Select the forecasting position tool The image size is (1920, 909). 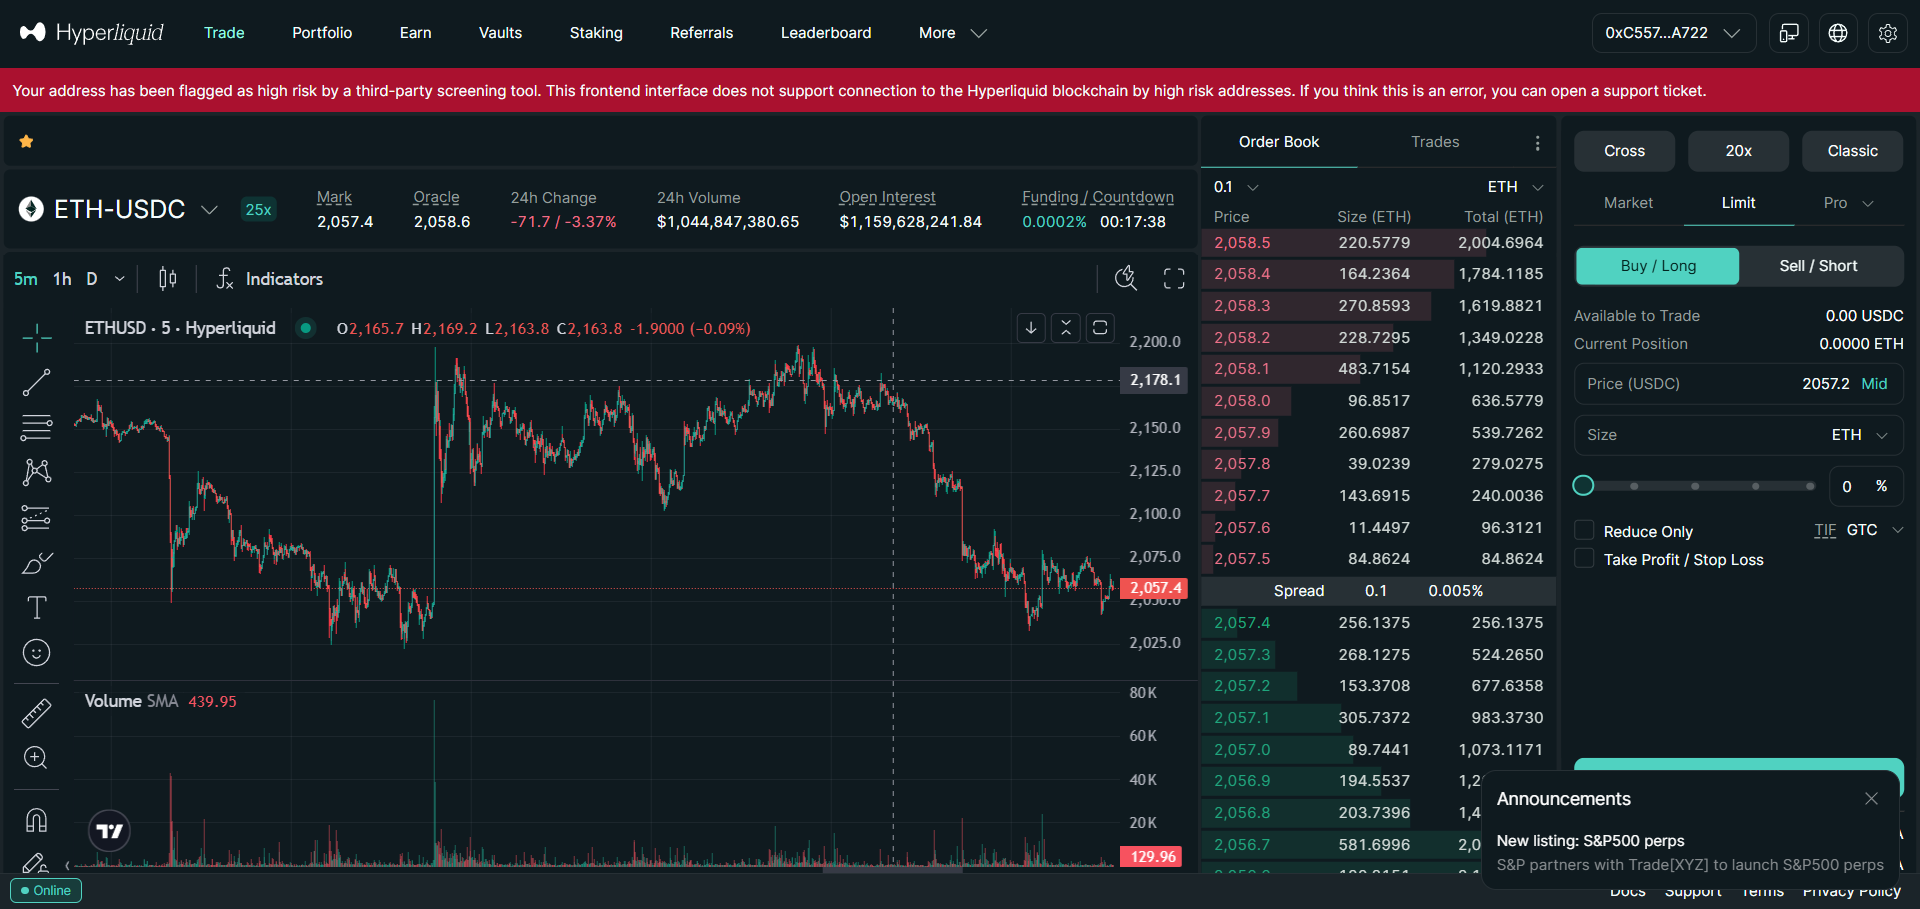37,518
